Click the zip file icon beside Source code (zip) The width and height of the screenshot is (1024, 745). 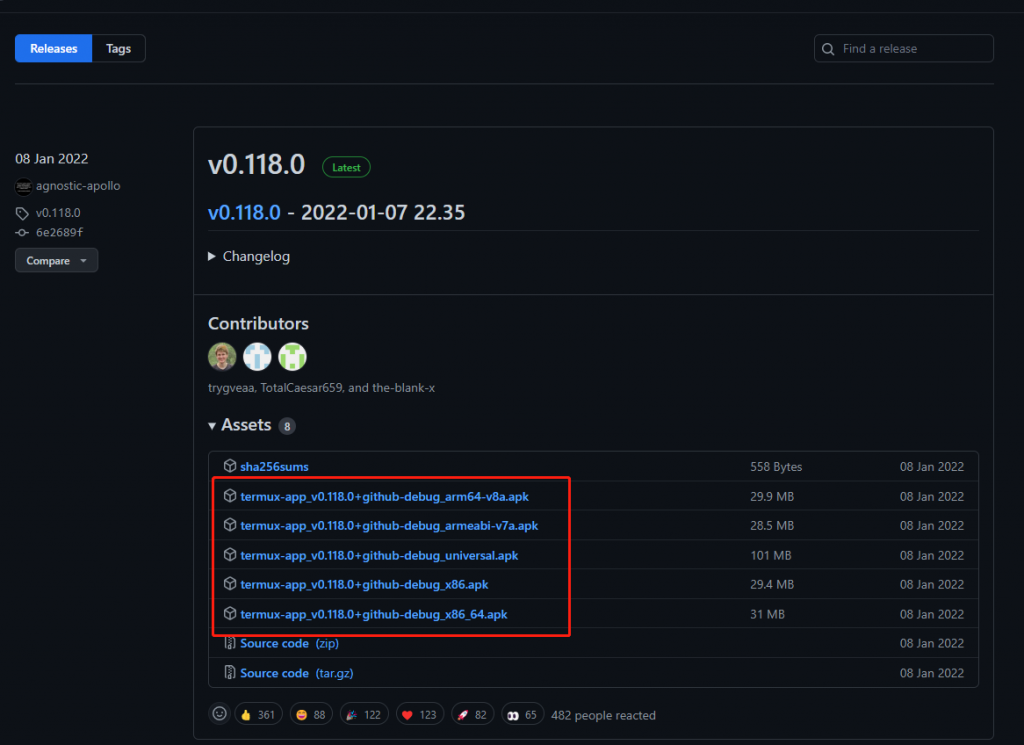(x=230, y=643)
